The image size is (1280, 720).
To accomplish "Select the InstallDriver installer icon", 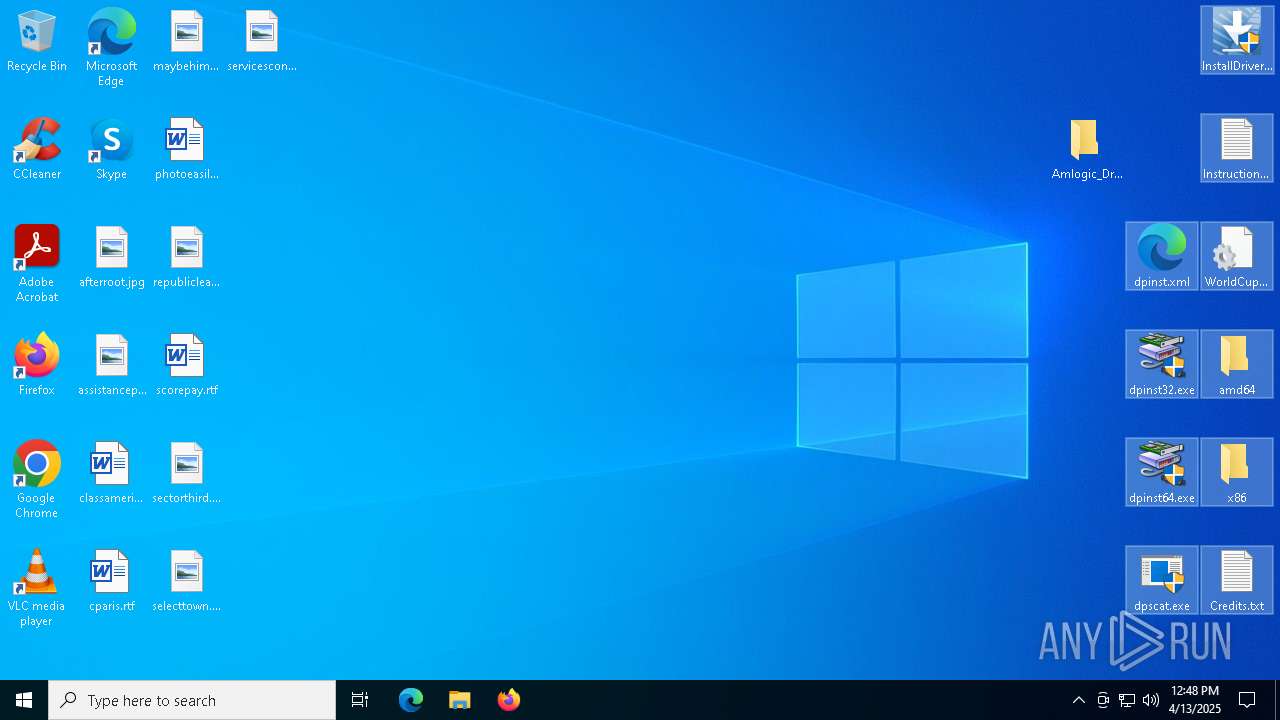I will click(x=1237, y=40).
